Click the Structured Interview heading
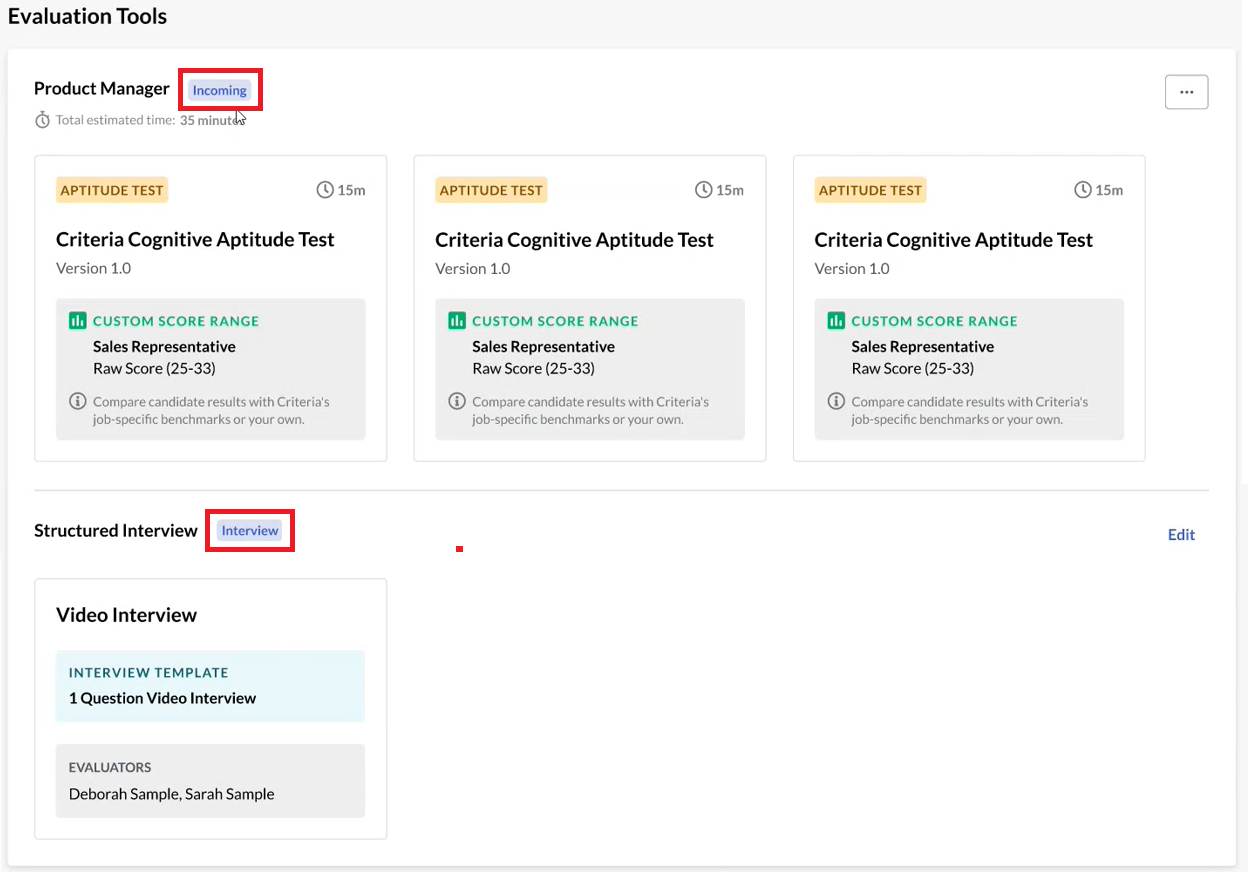The height and width of the screenshot is (872, 1248). (116, 531)
